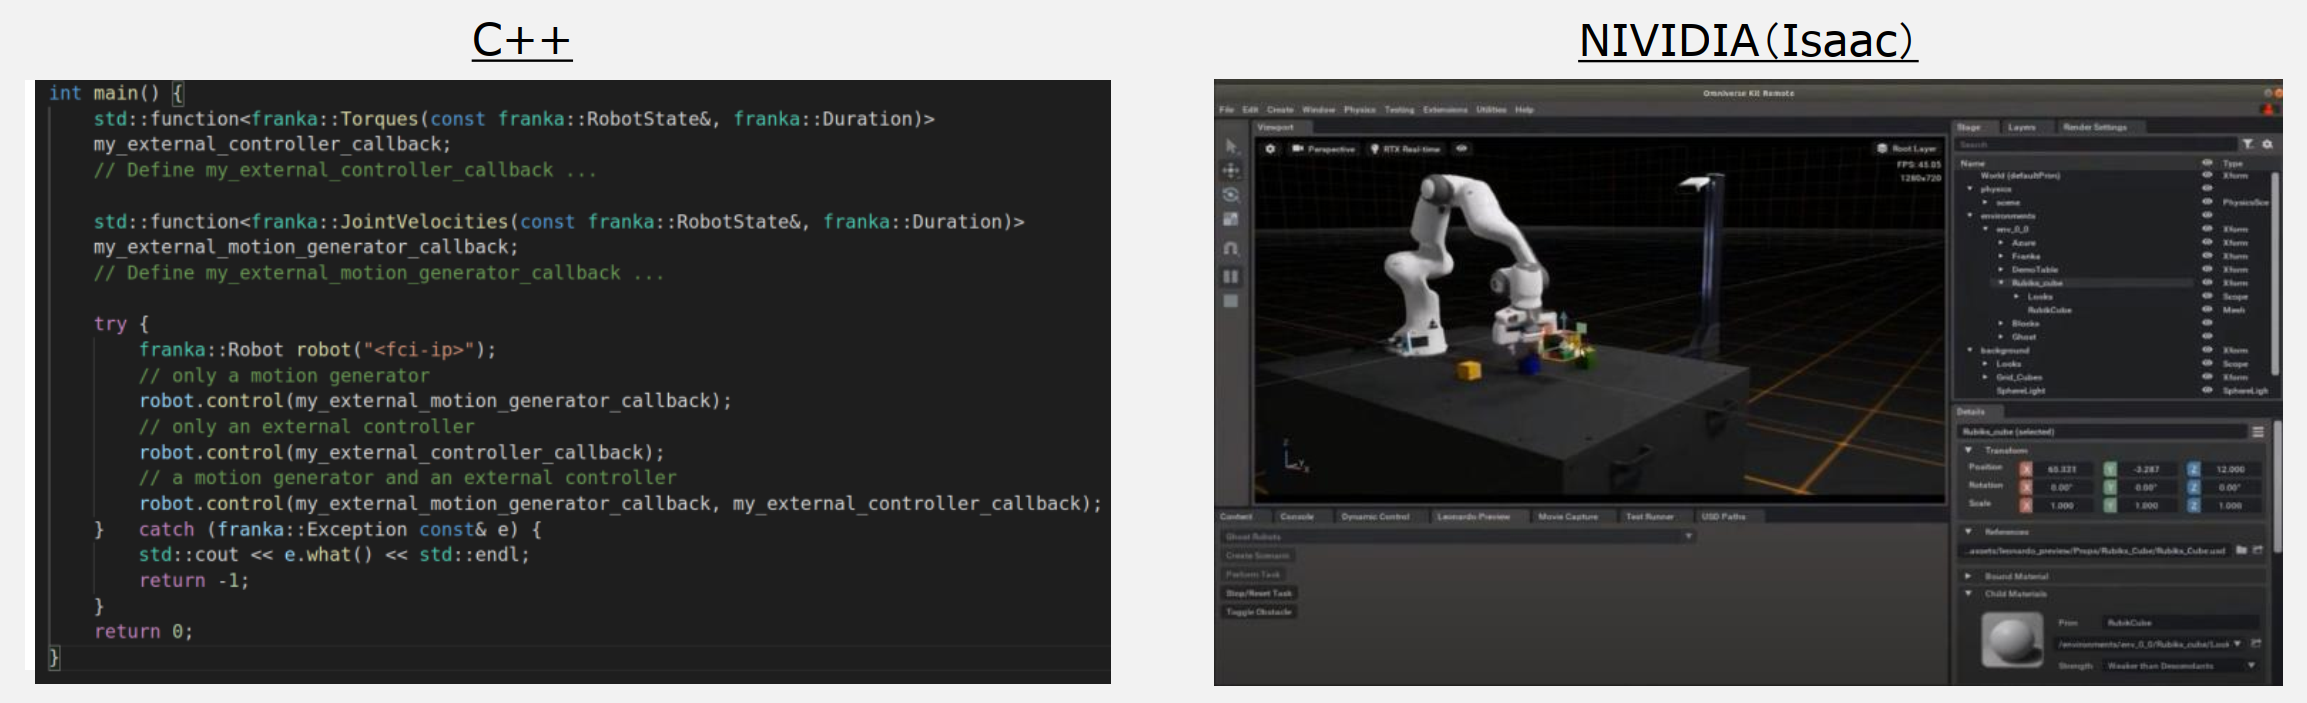Click the Position X value field
The width and height of the screenshot is (2307, 703).
point(2061,469)
